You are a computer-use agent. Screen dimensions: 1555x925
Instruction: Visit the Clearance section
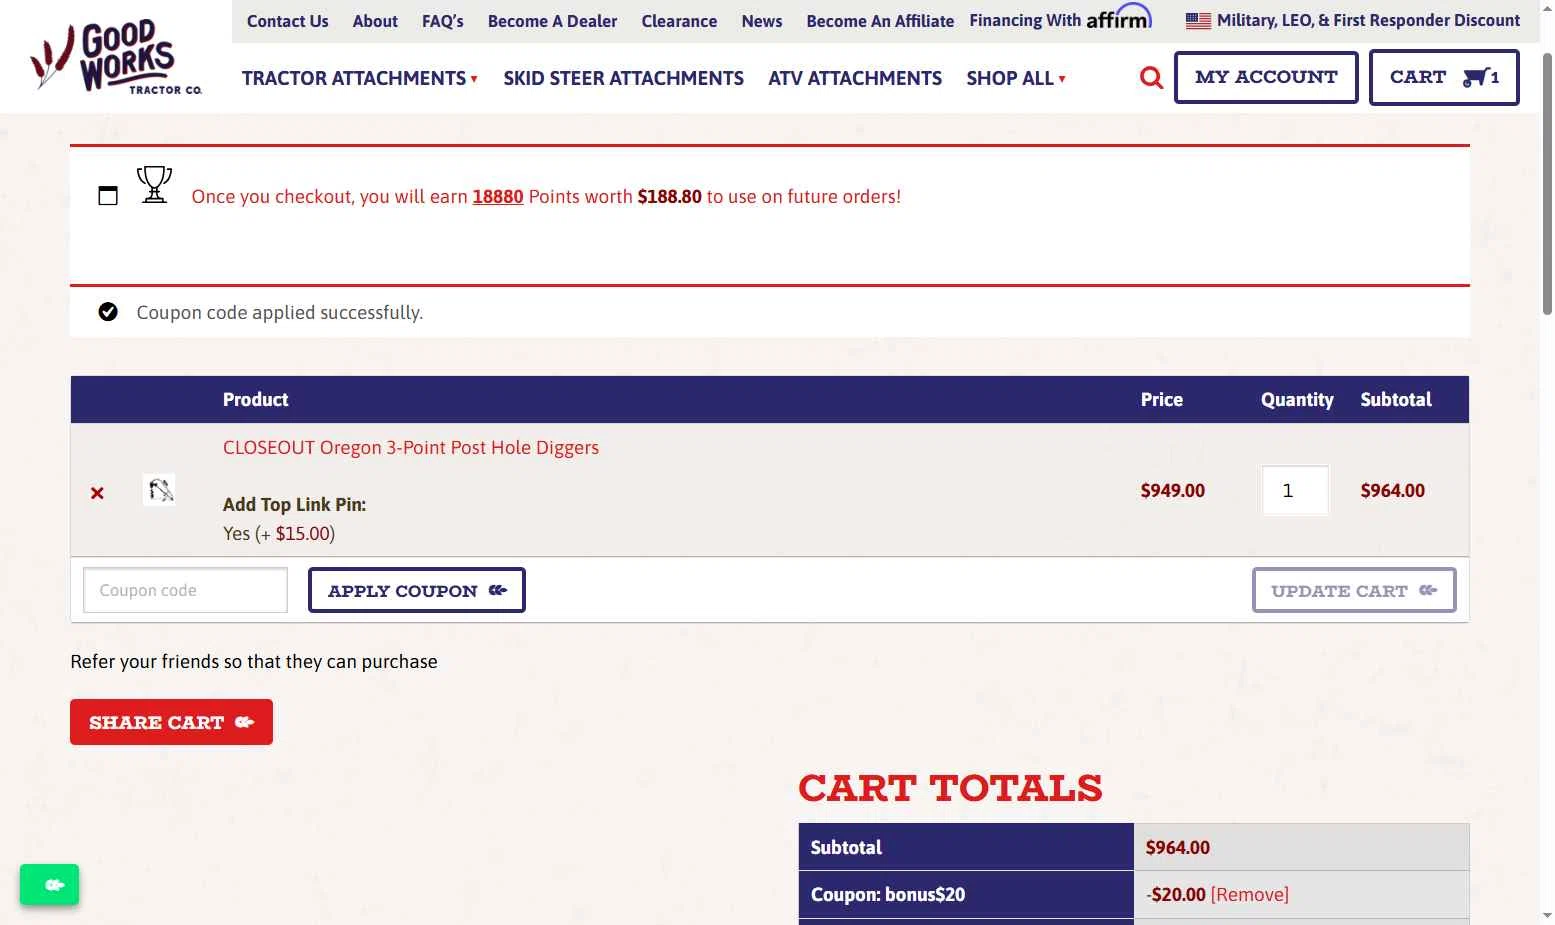pos(679,21)
